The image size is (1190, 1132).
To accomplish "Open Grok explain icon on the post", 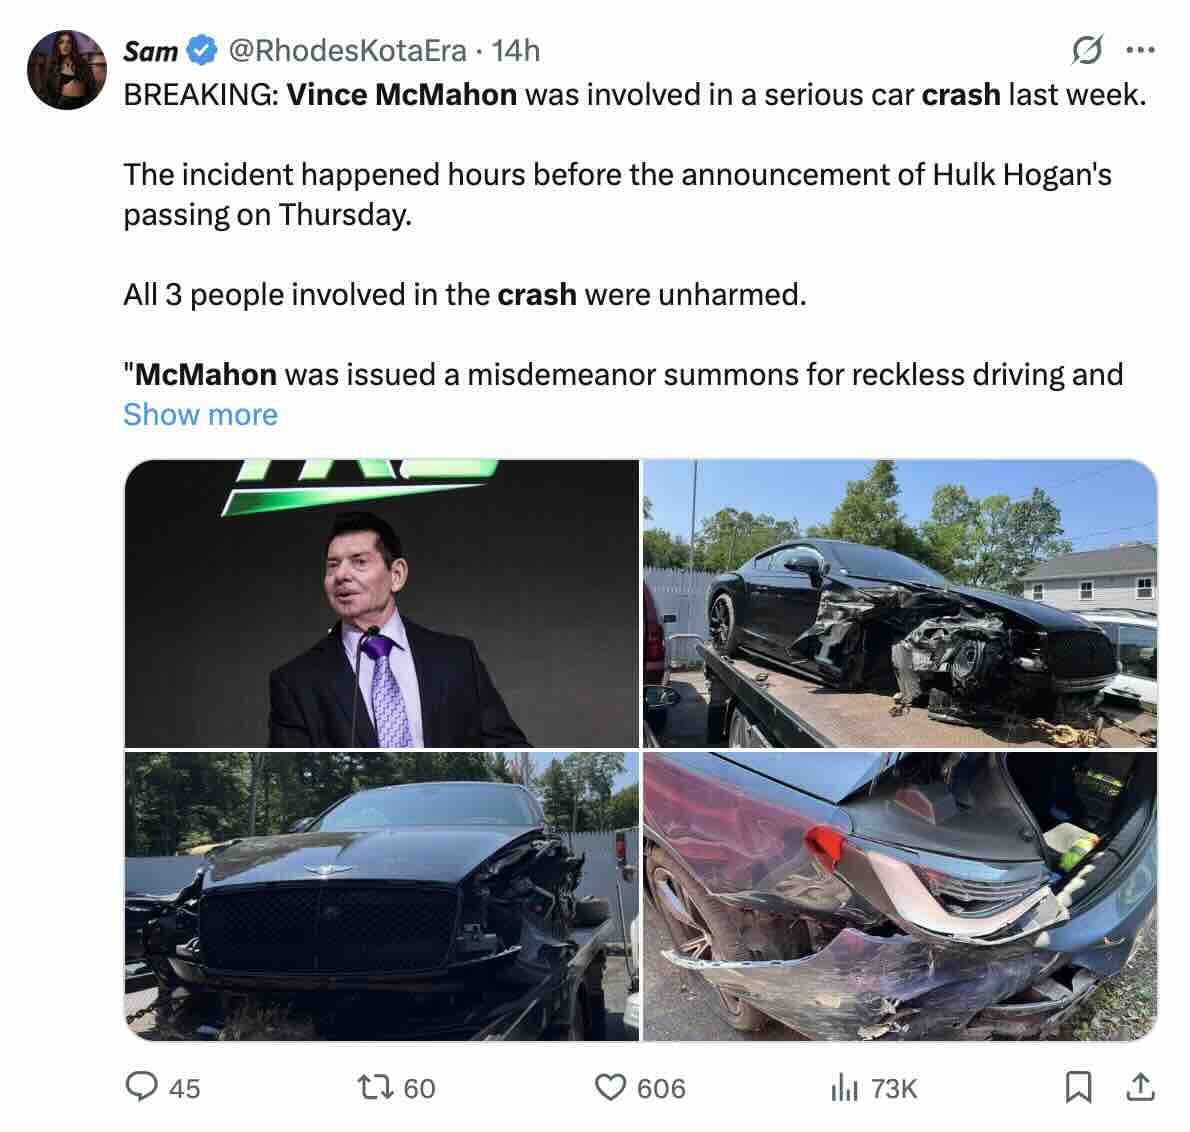I will point(1087,50).
